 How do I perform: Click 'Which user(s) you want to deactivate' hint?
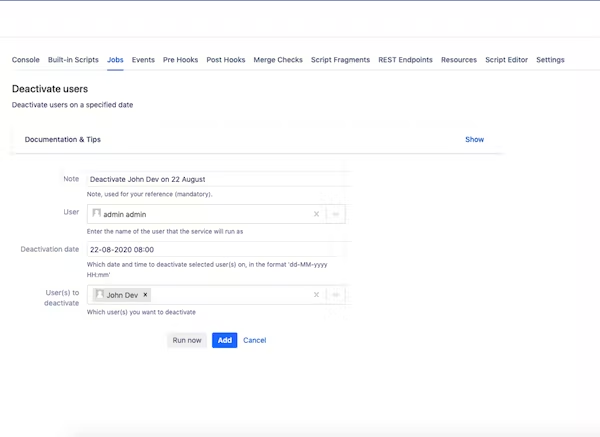click(x=141, y=312)
